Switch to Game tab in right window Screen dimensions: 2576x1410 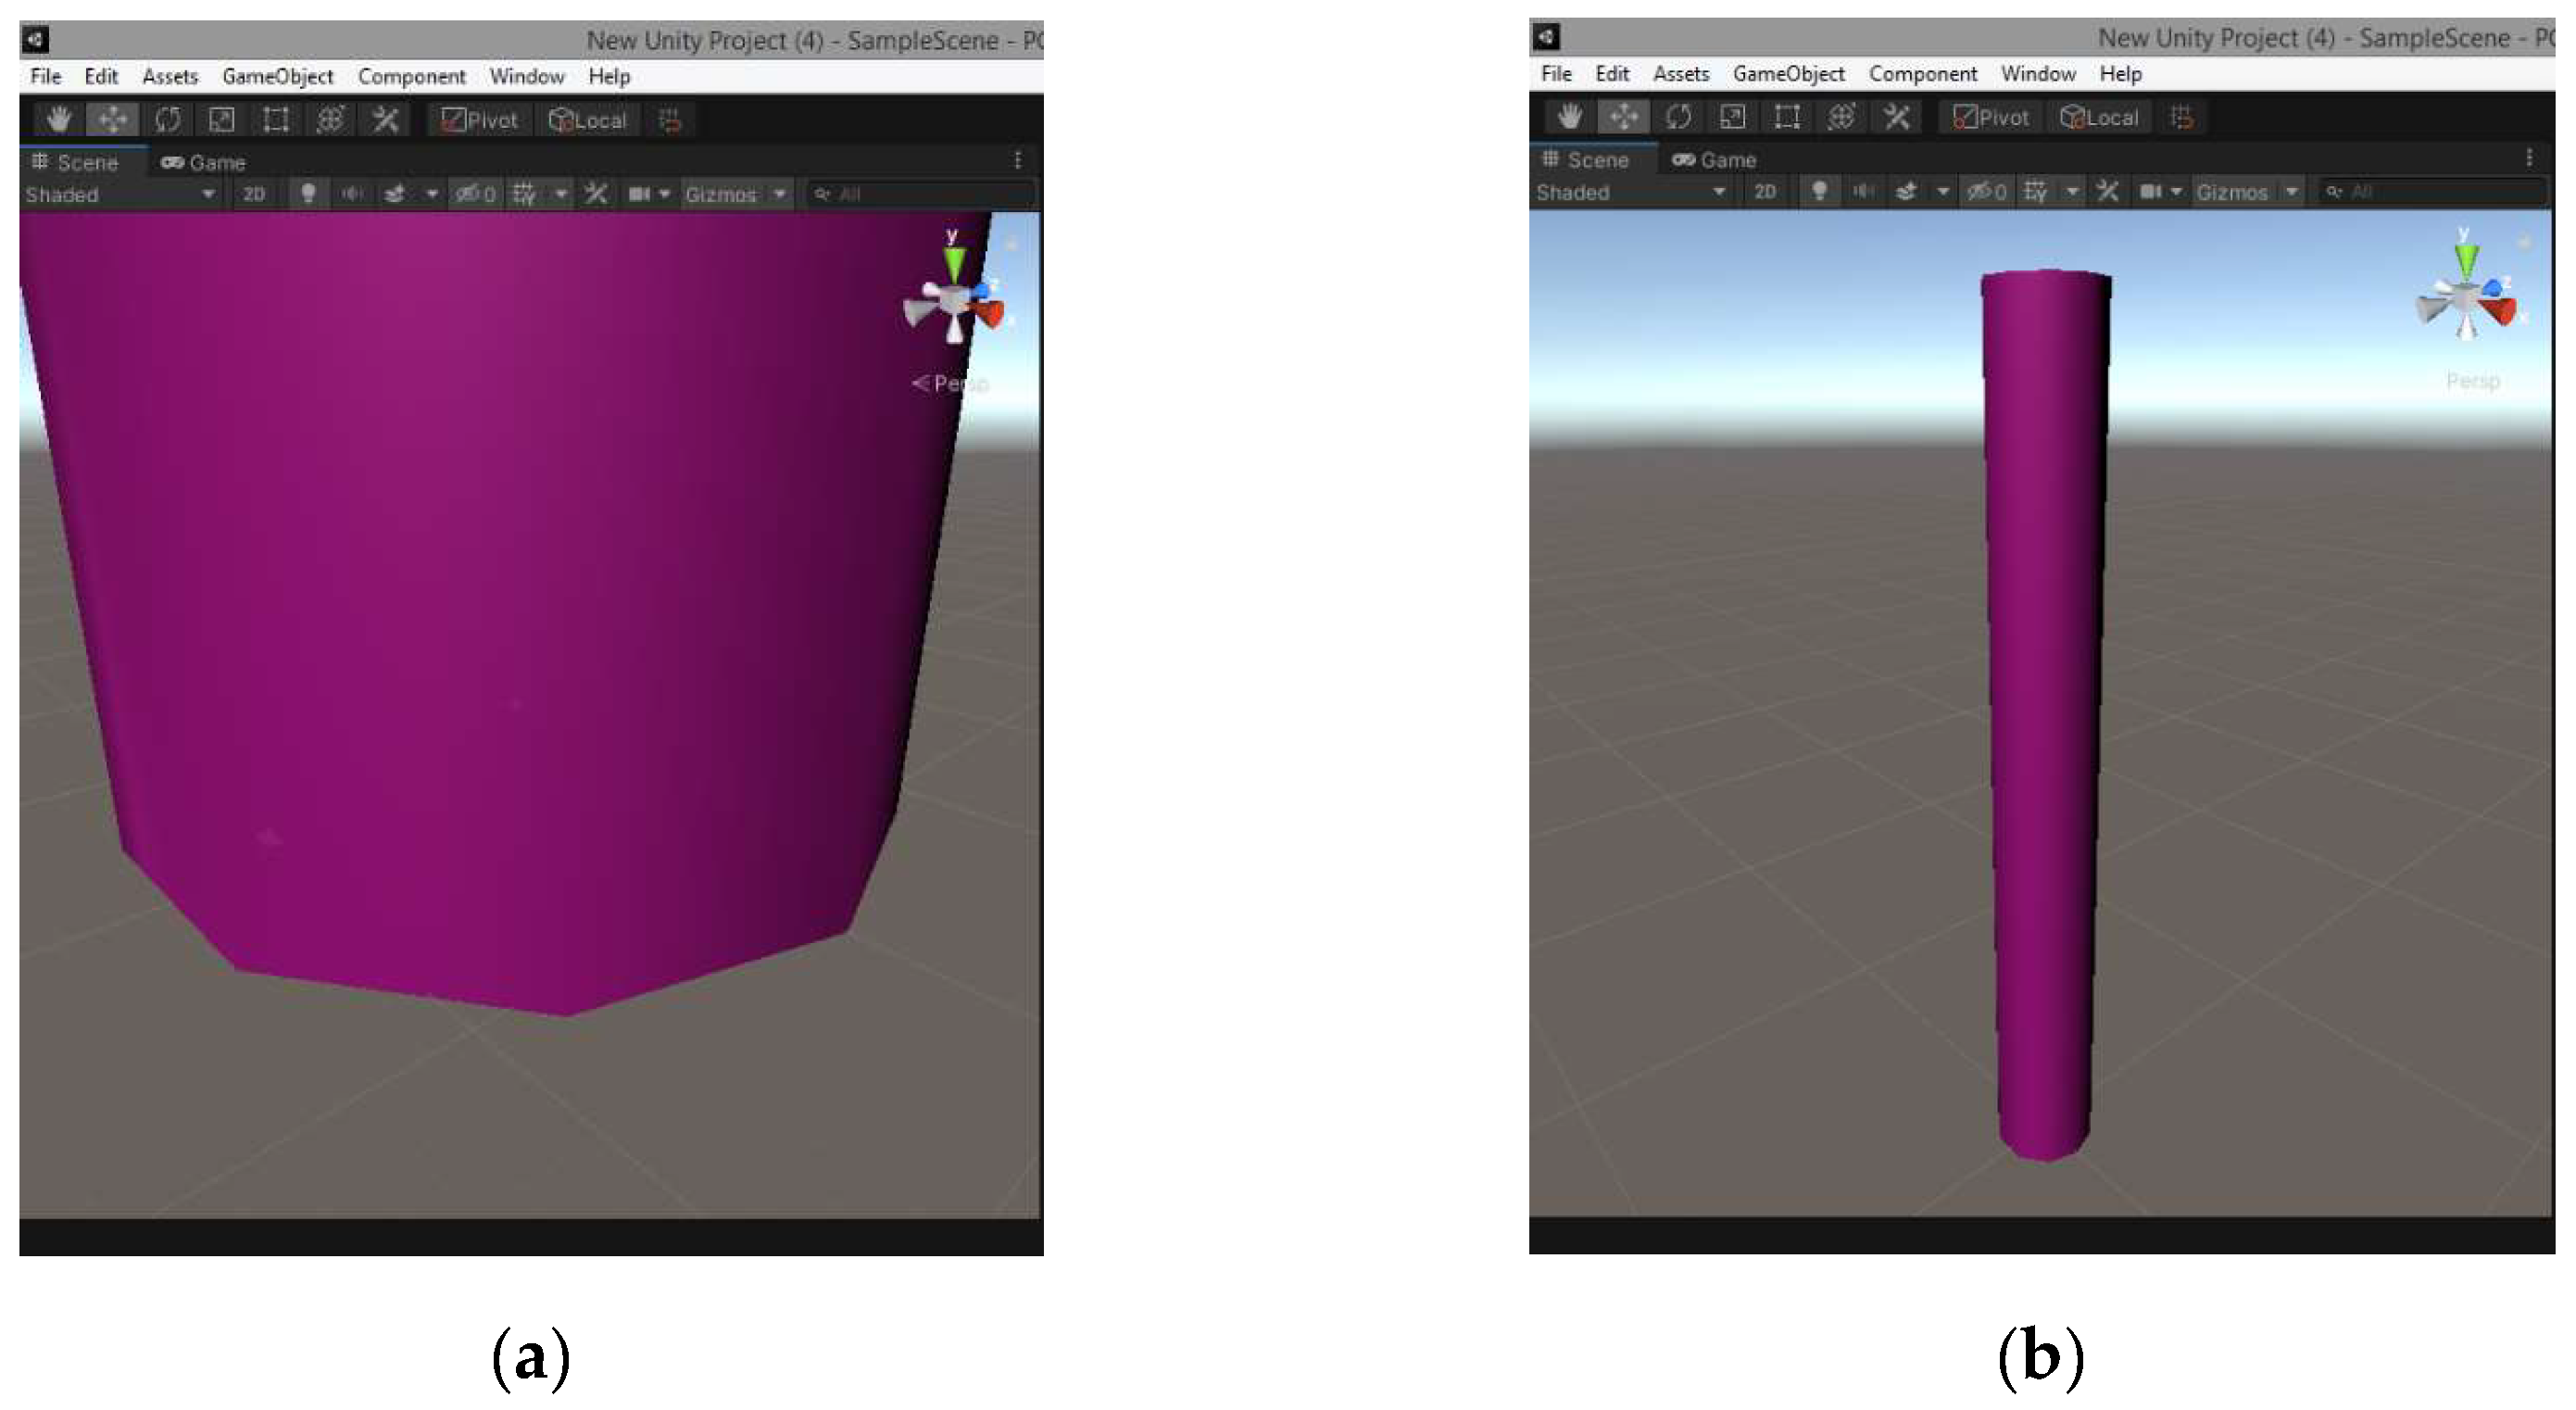[x=1715, y=160]
